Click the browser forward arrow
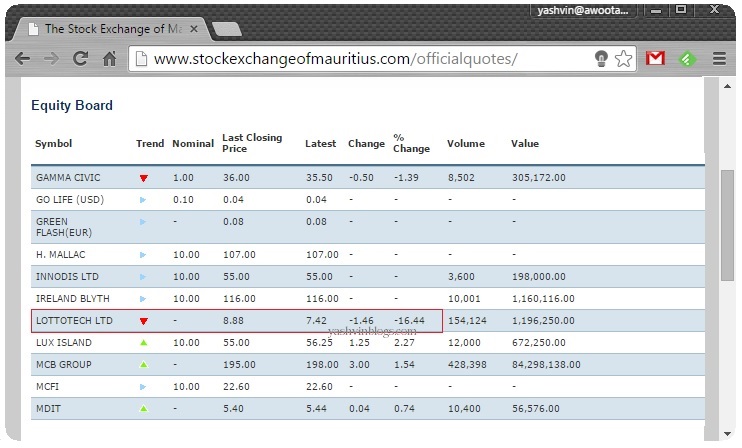The height and width of the screenshot is (448, 742). [x=51, y=59]
